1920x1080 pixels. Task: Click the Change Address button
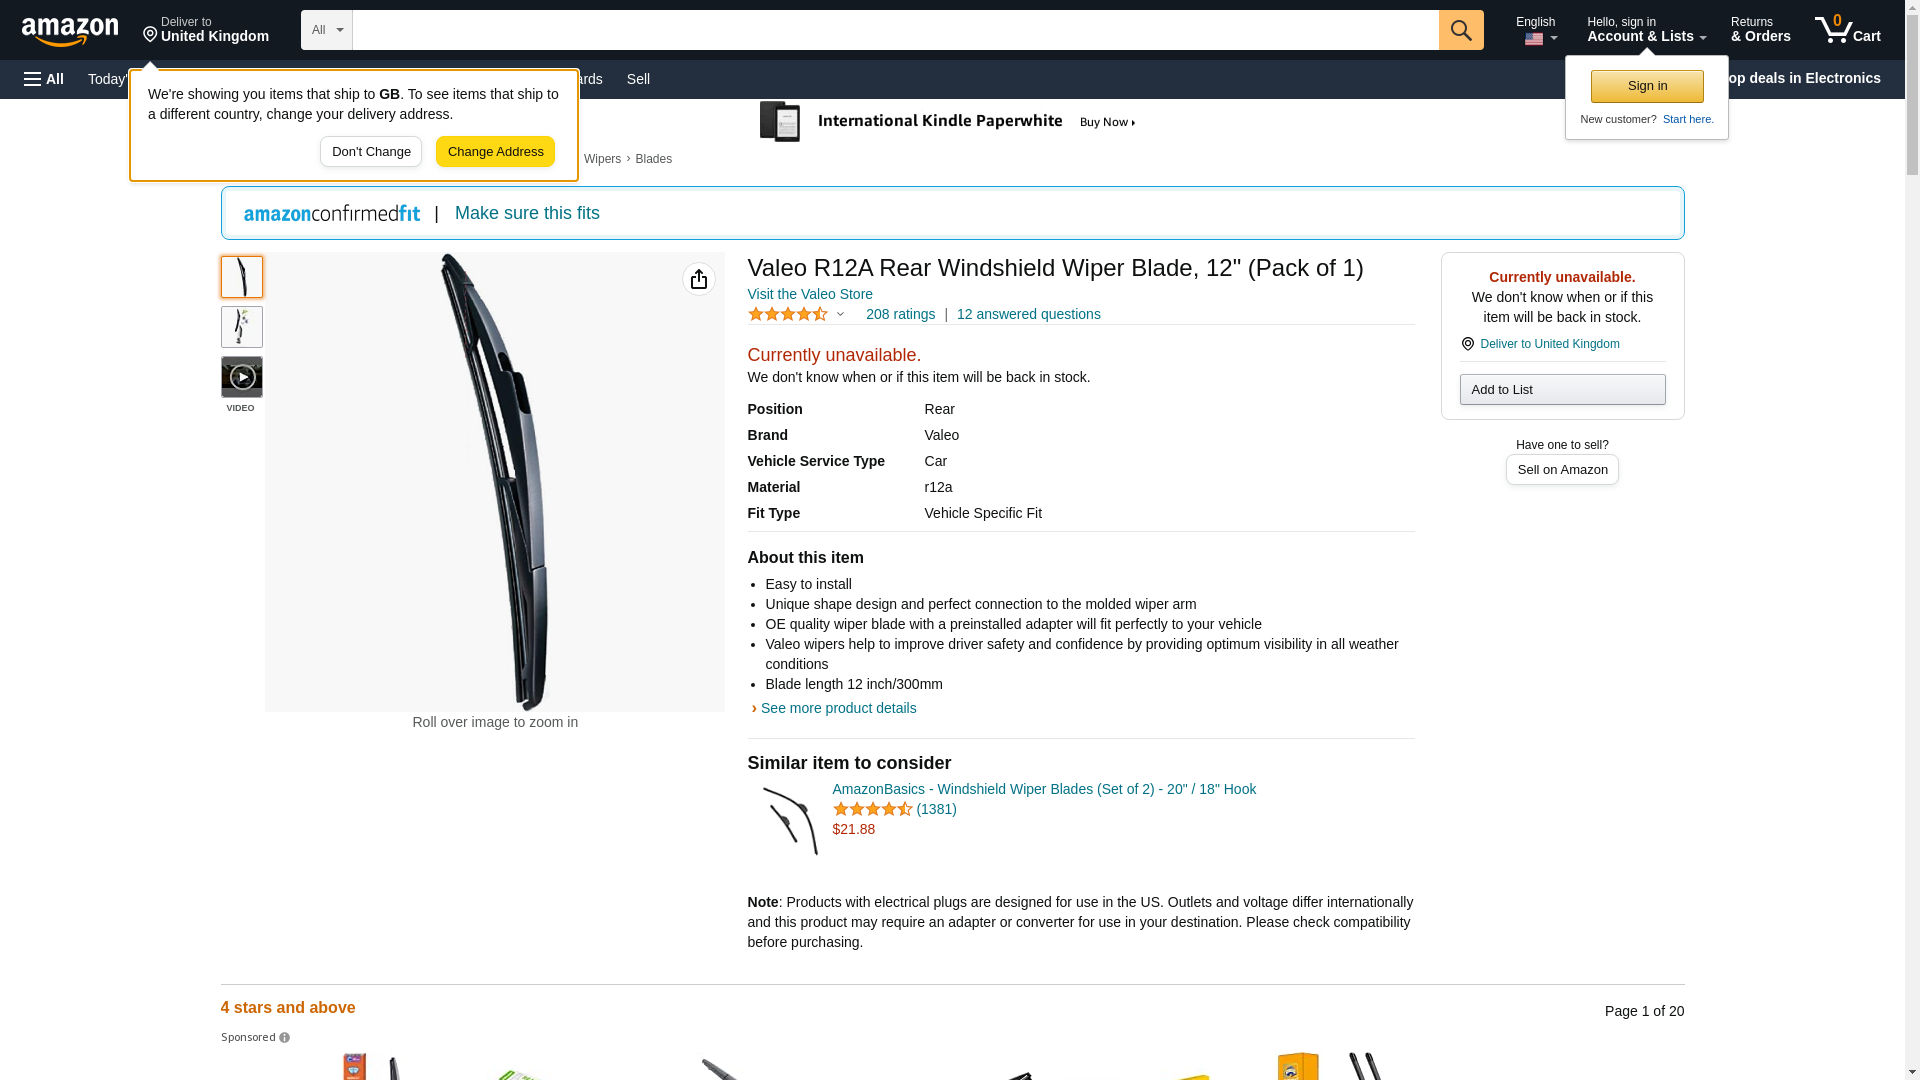(x=495, y=152)
